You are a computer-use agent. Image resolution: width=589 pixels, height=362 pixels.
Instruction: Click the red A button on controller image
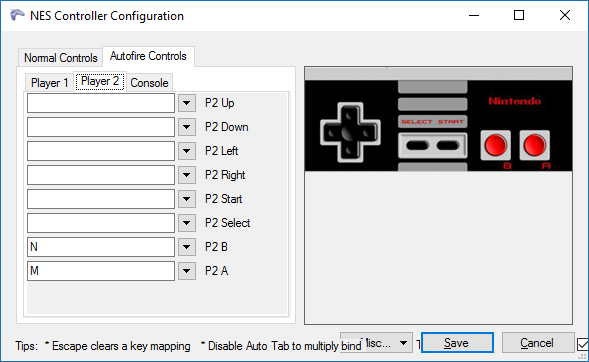[535, 145]
